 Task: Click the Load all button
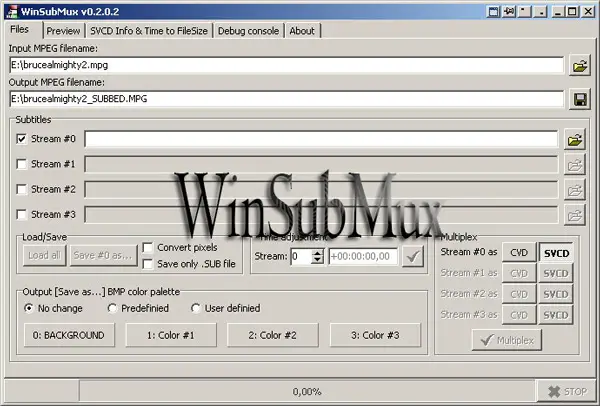tap(44, 255)
